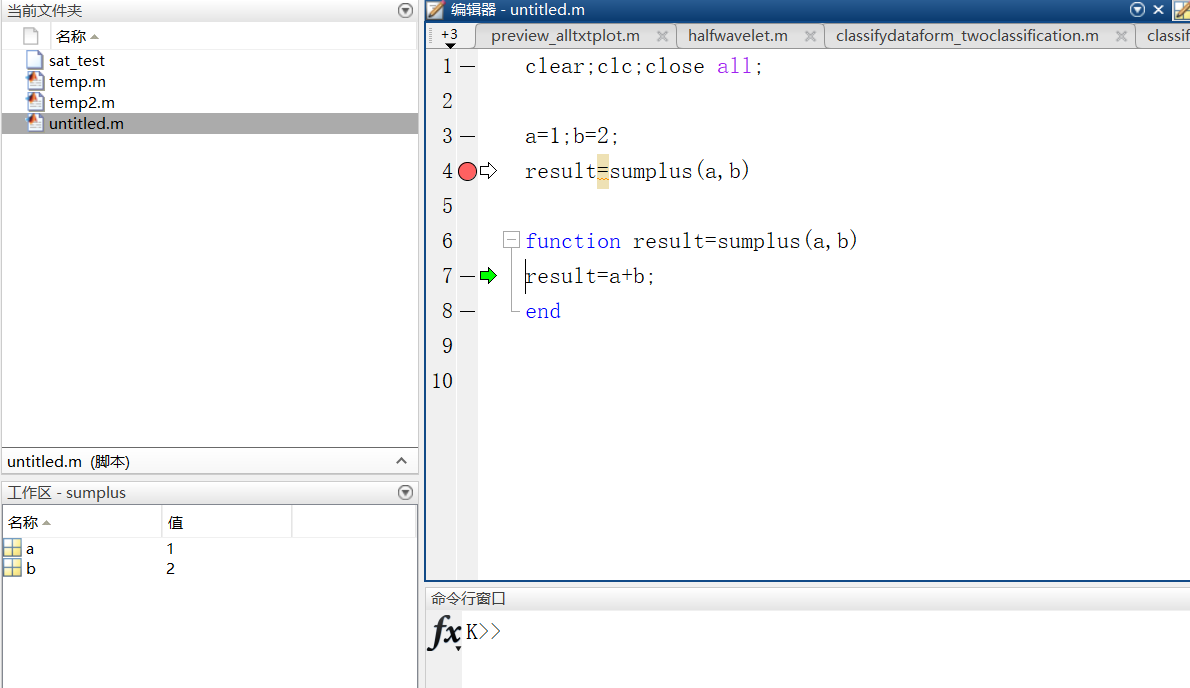Open the fx function browser button
The height and width of the screenshot is (688, 1190).
click(445, 633)
